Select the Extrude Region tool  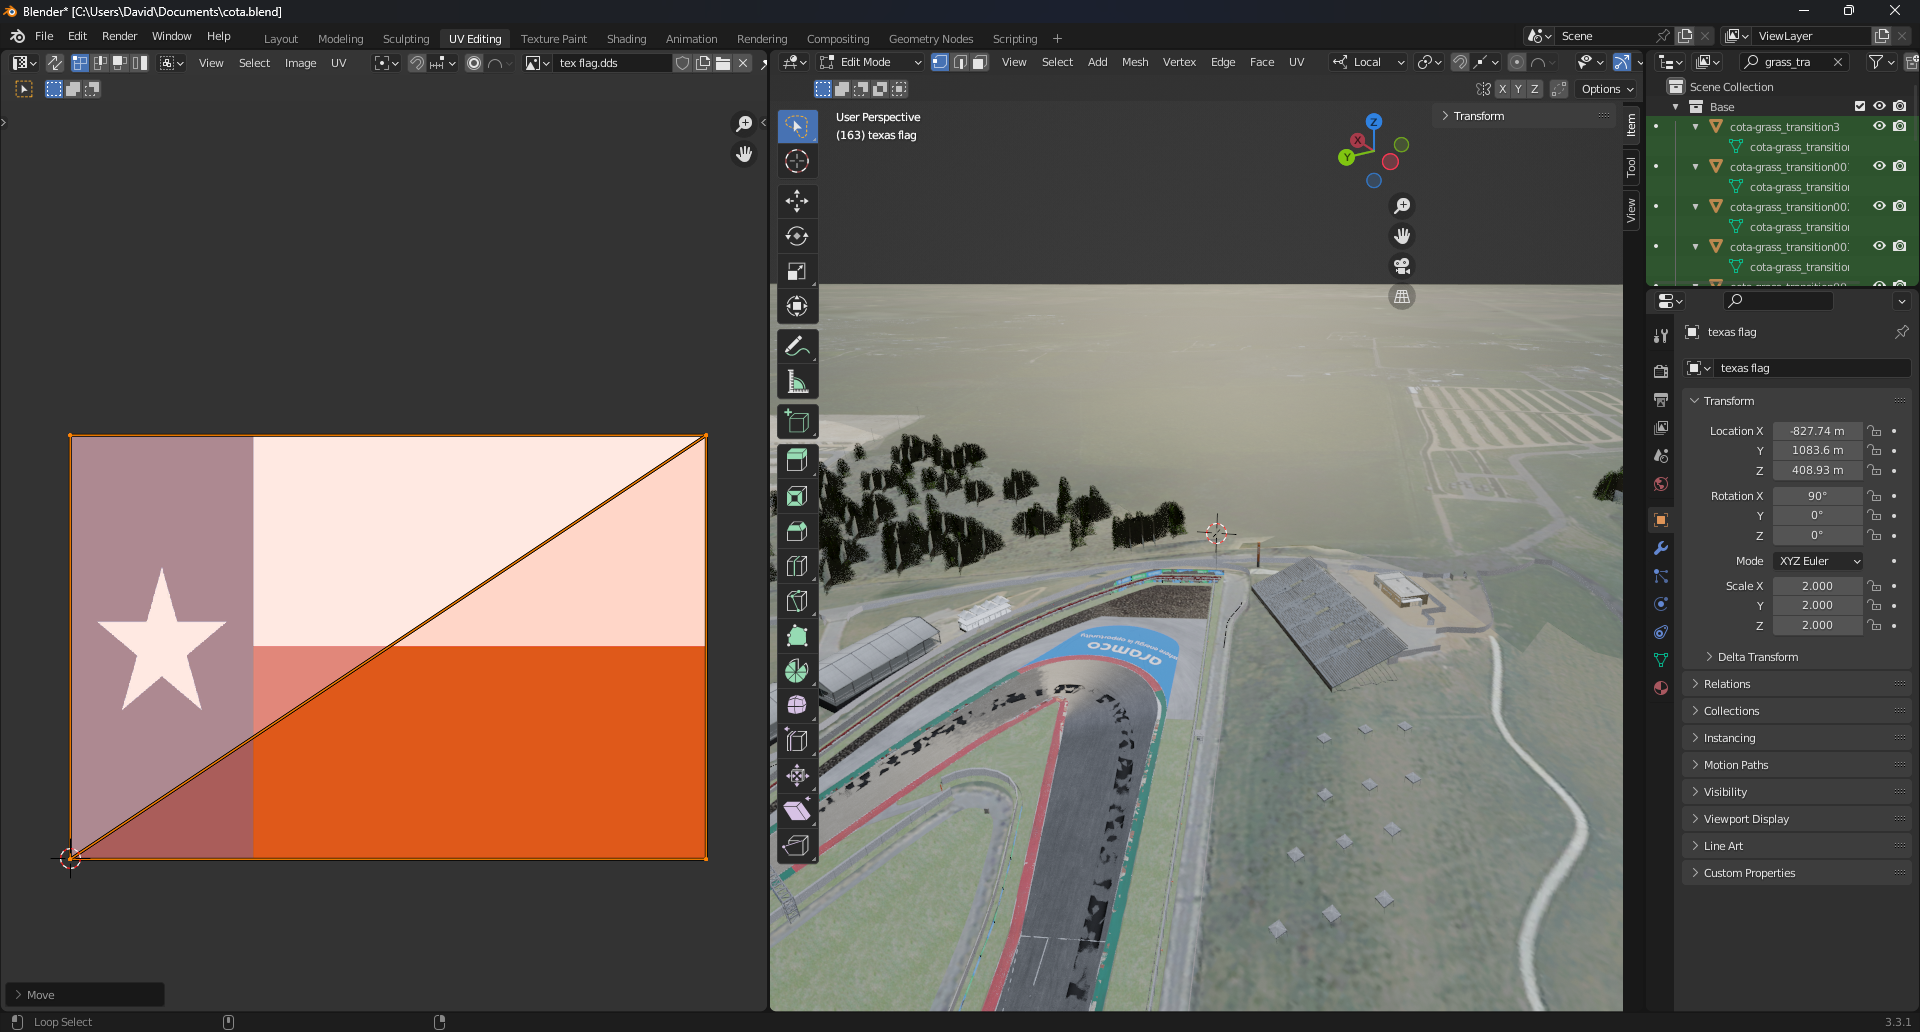pyautogui.click(x=797, y=461)
